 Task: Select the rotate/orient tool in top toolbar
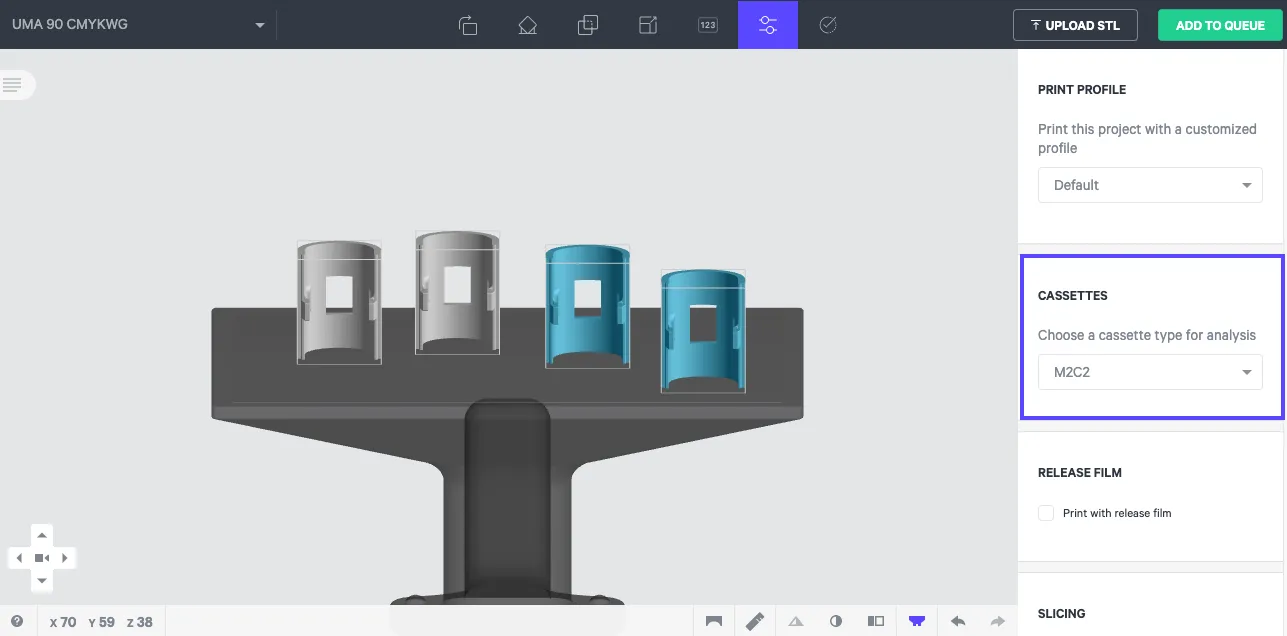(x=468, y=25)
